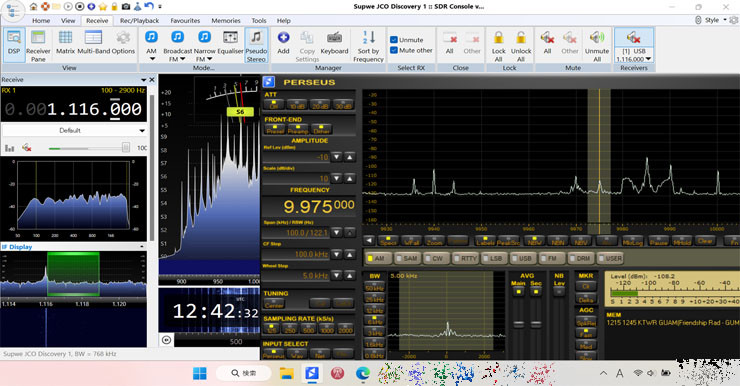Select Equaliser mode option

pyautogui.click(x=230, y=42)
